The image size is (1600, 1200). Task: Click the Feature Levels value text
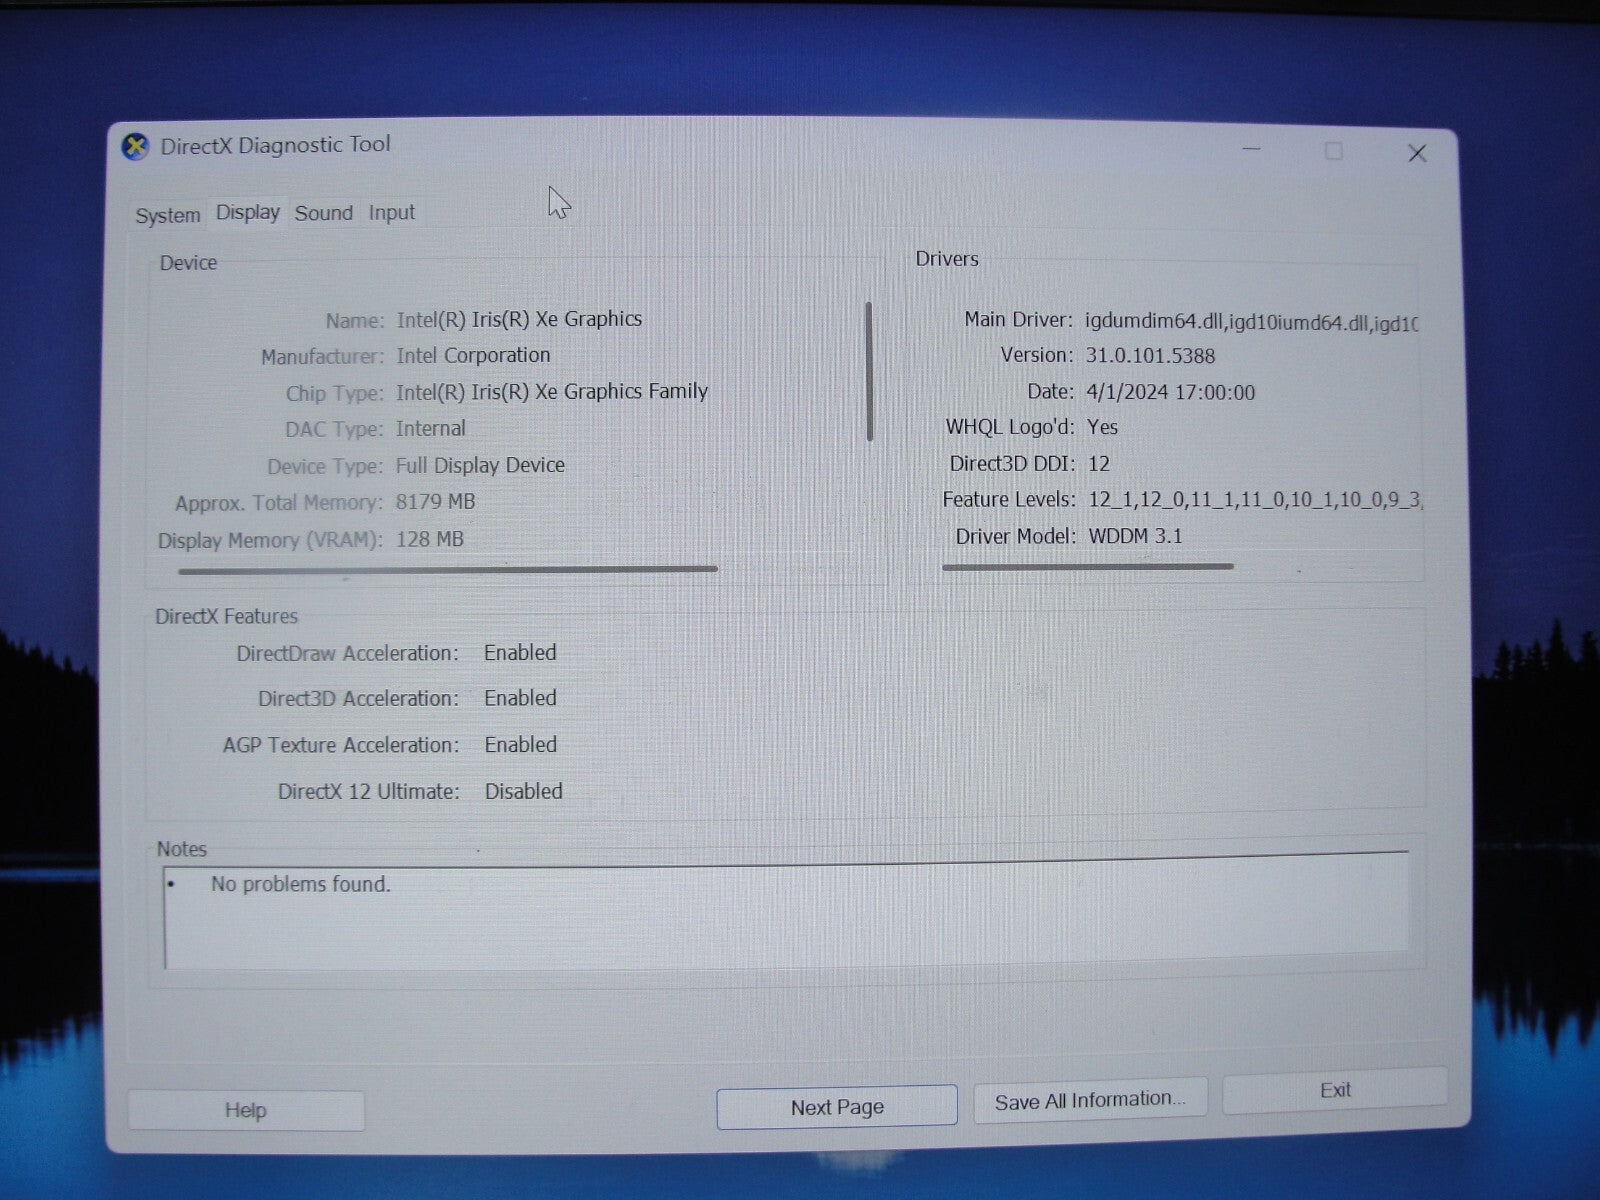pyautogui.click(x=1254, y=499)
